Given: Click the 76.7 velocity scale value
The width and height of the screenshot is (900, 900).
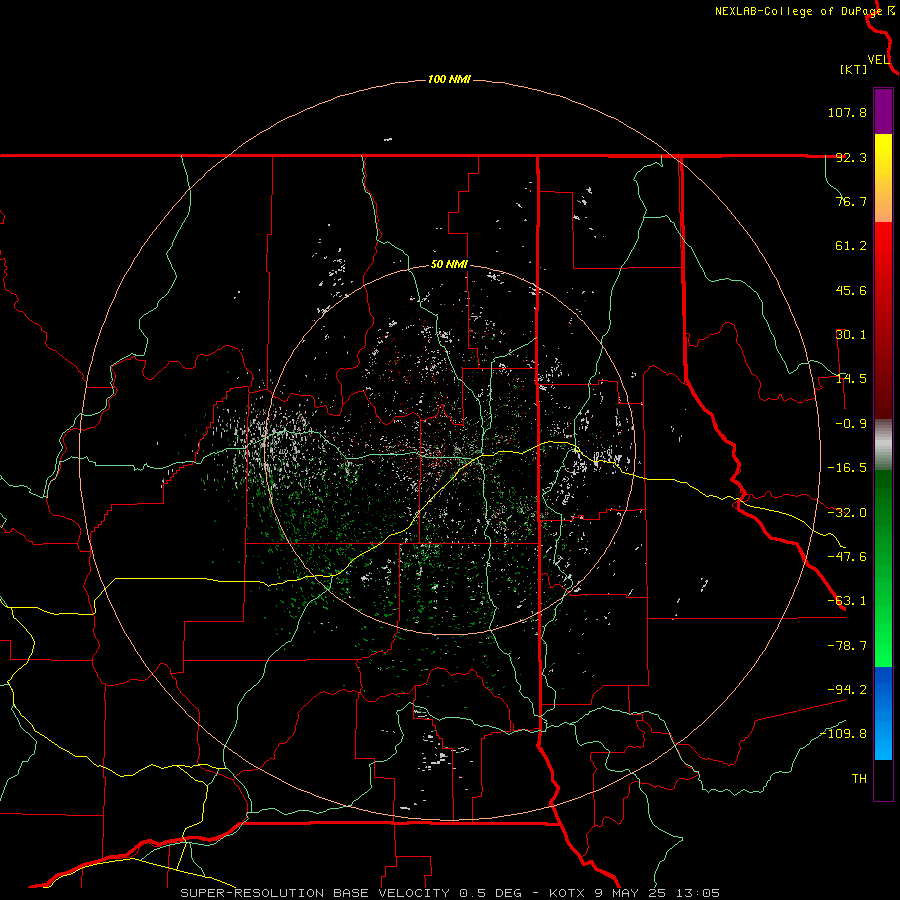Looking at the screenshot, I should (x=851, y=201).
